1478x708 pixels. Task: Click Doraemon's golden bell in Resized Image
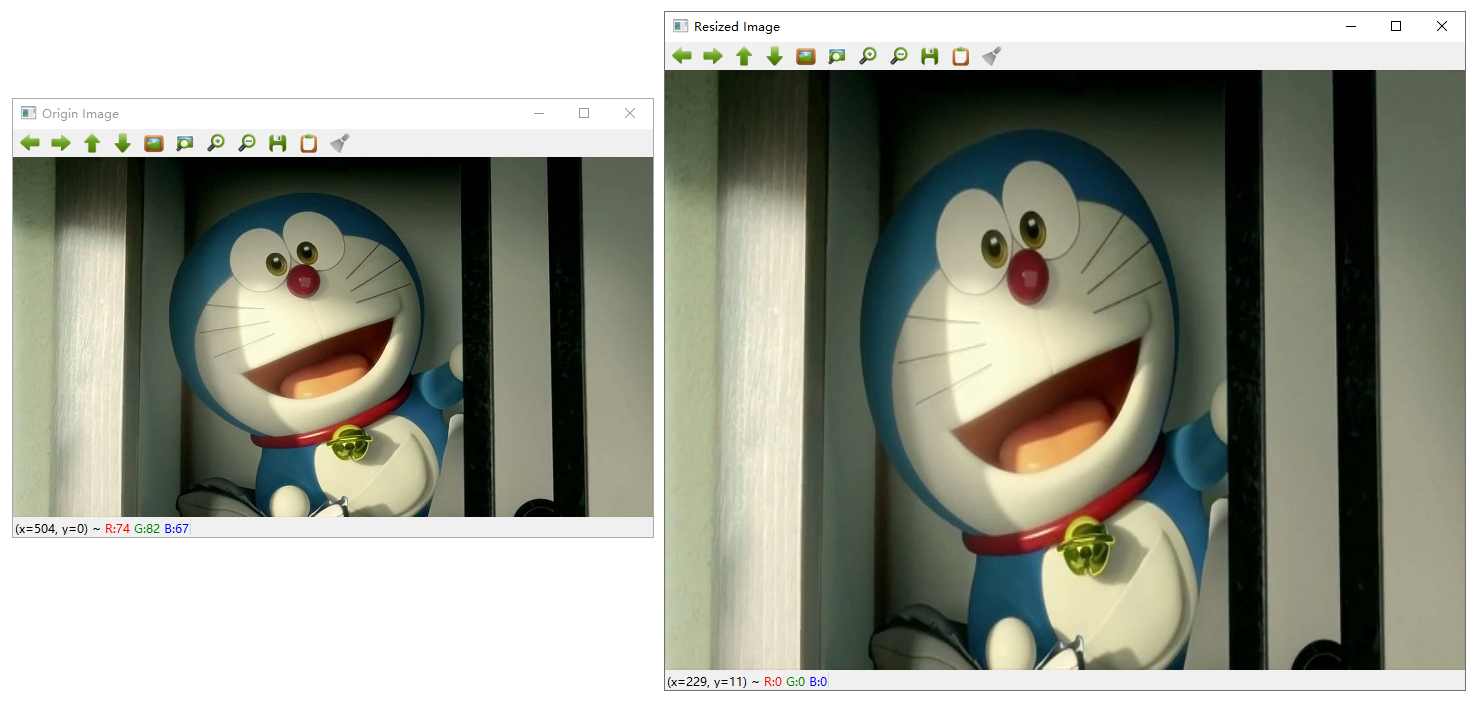pos(1087,545)
